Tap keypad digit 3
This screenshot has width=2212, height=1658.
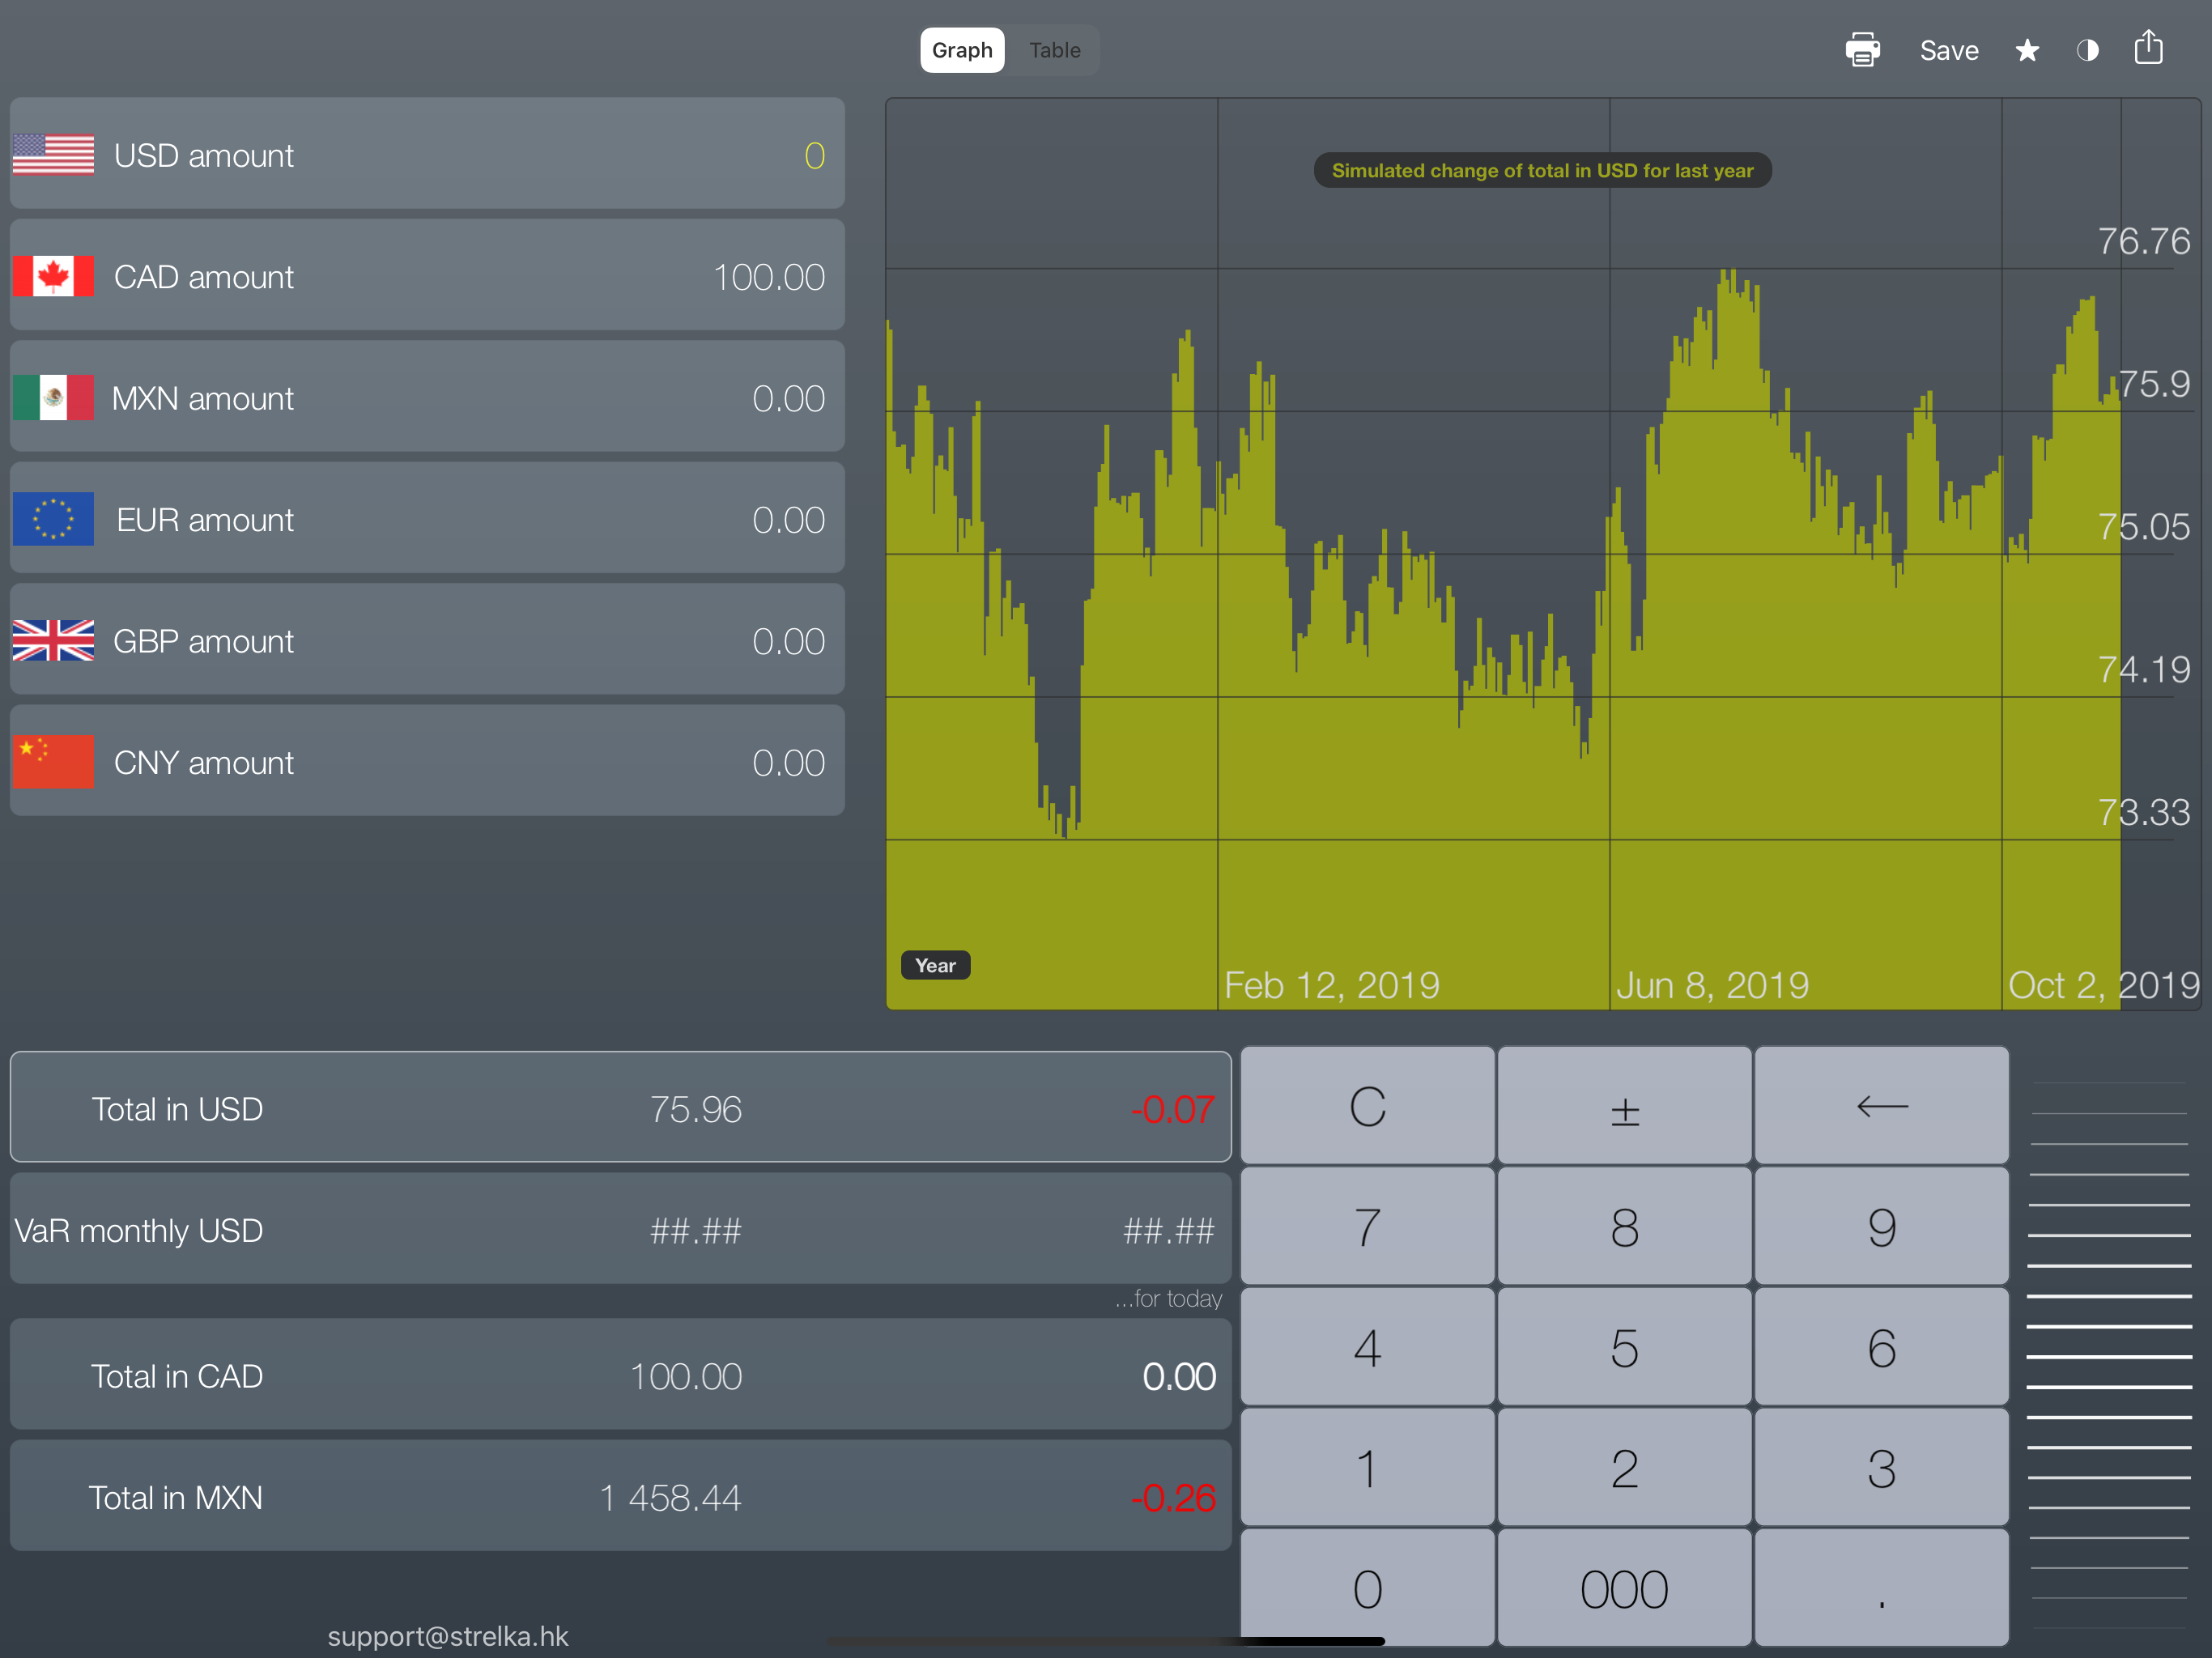[x=1881, y=1468]
